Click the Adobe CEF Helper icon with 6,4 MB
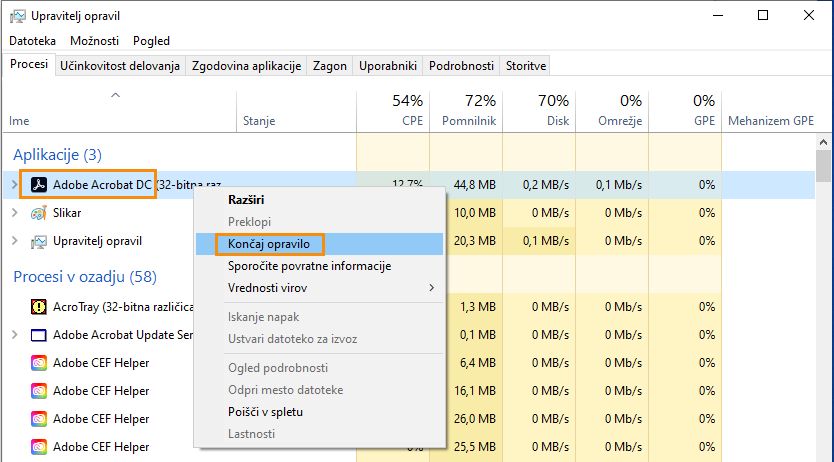 tap(38, 363)
